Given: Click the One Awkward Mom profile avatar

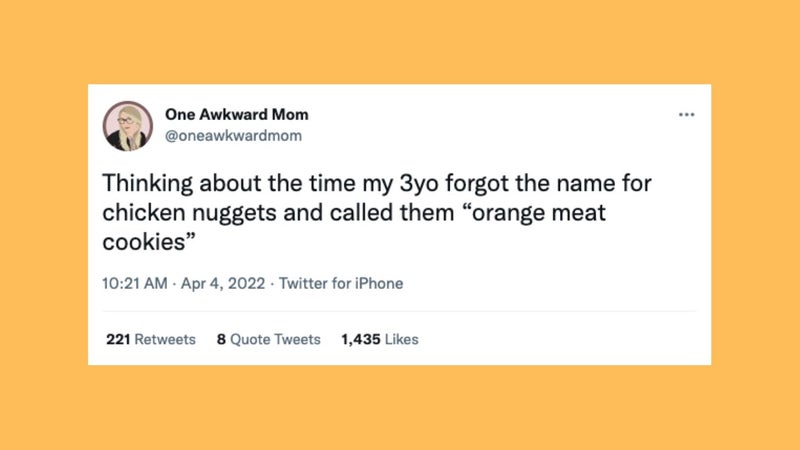Looking at the screenshot, I should point(127,126).
